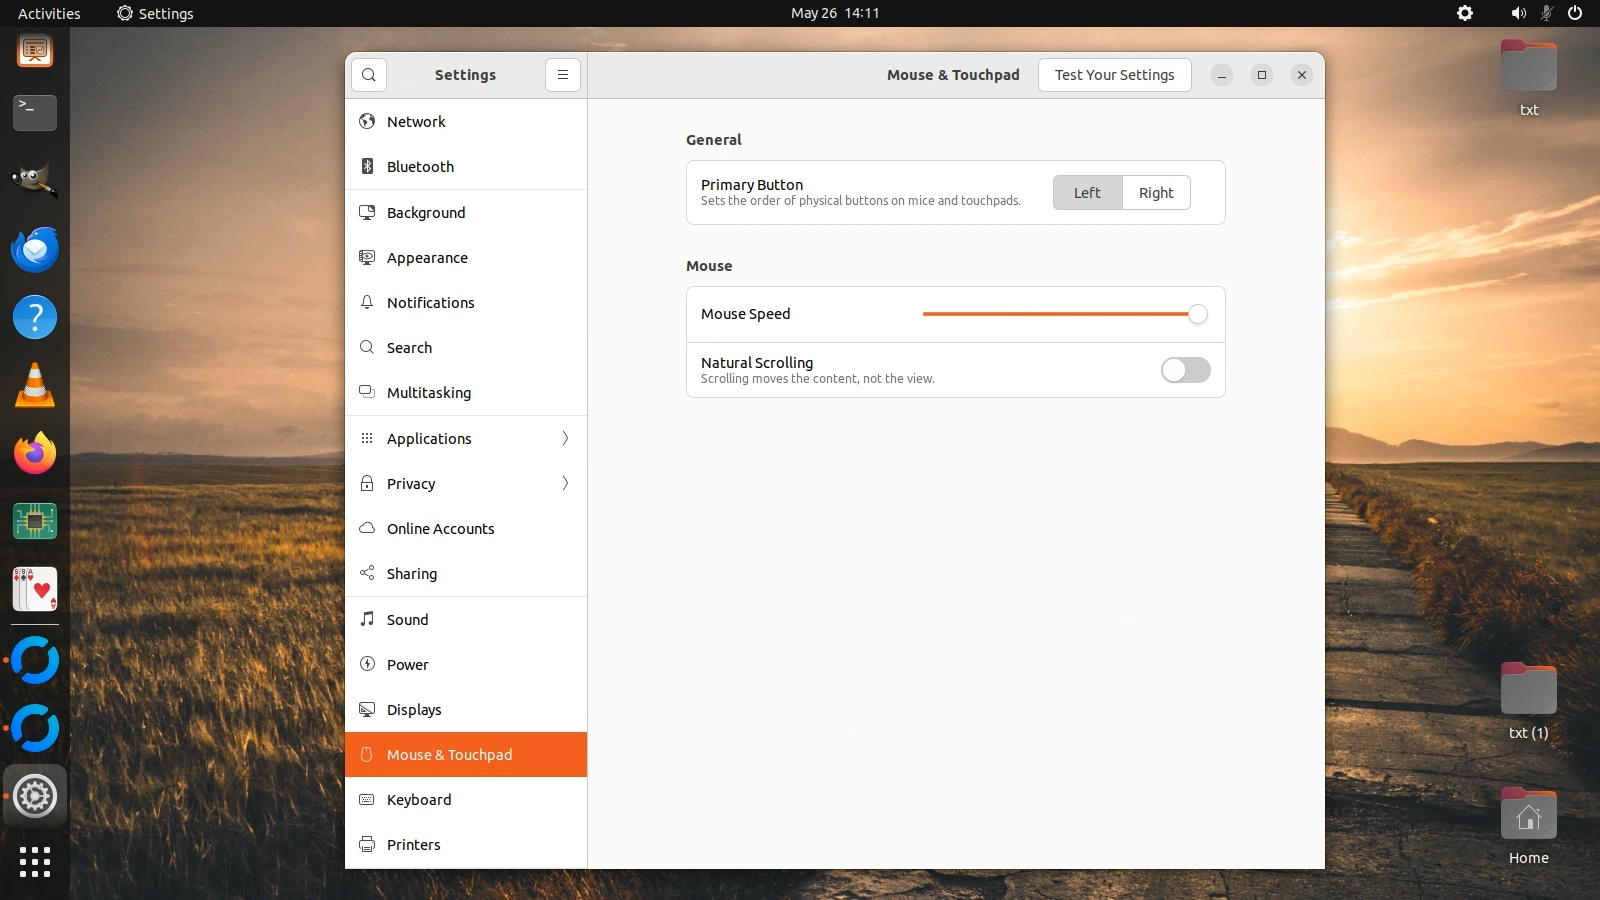The image size is (1600, 900).
Task: Launch VLC media player from the dock
Action: tap(35, 386)
